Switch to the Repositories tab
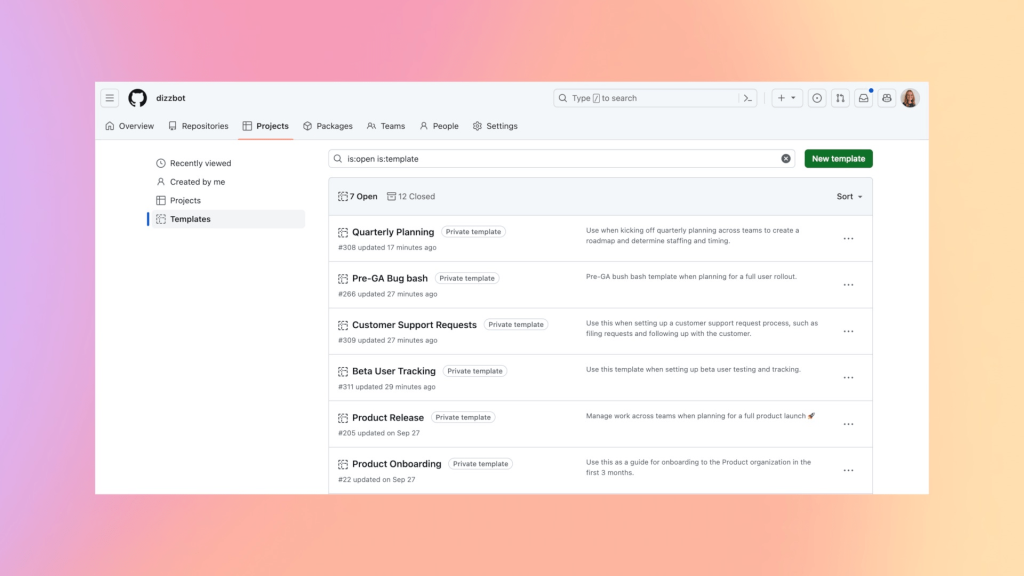1024x576 pixels. click(199, 126)
